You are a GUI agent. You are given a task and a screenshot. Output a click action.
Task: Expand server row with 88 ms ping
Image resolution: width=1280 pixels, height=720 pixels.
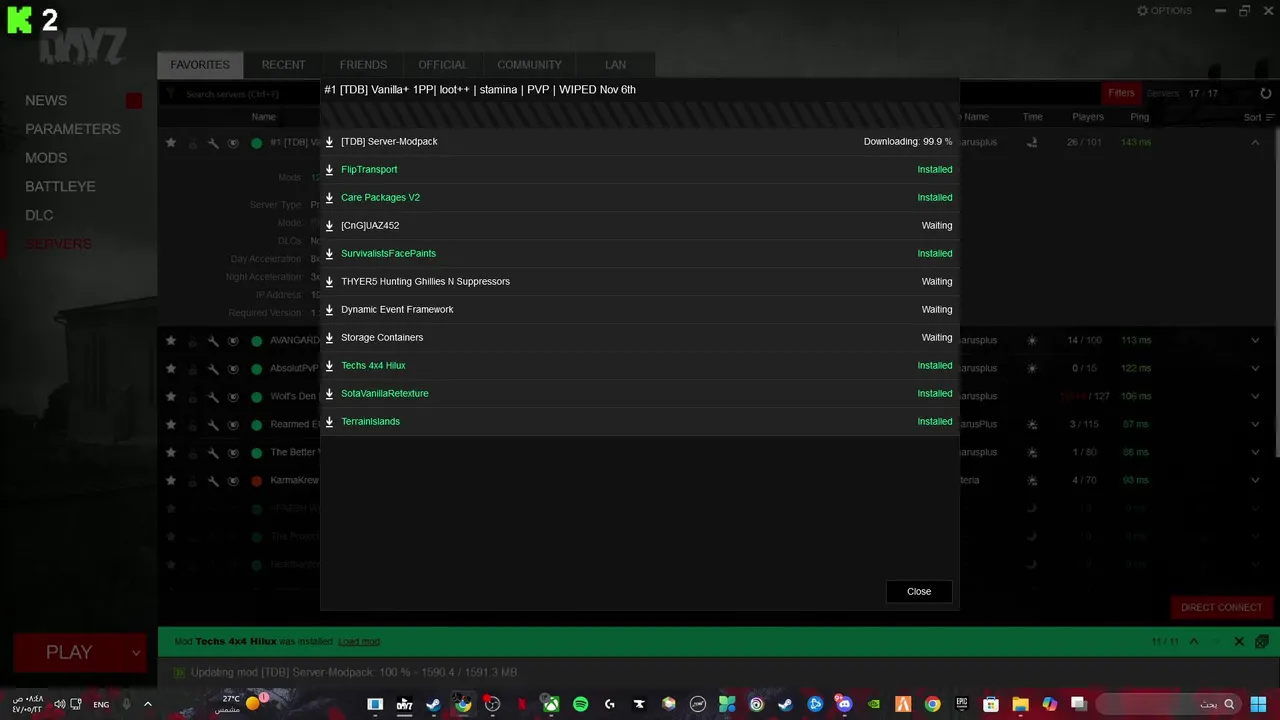1255,453
